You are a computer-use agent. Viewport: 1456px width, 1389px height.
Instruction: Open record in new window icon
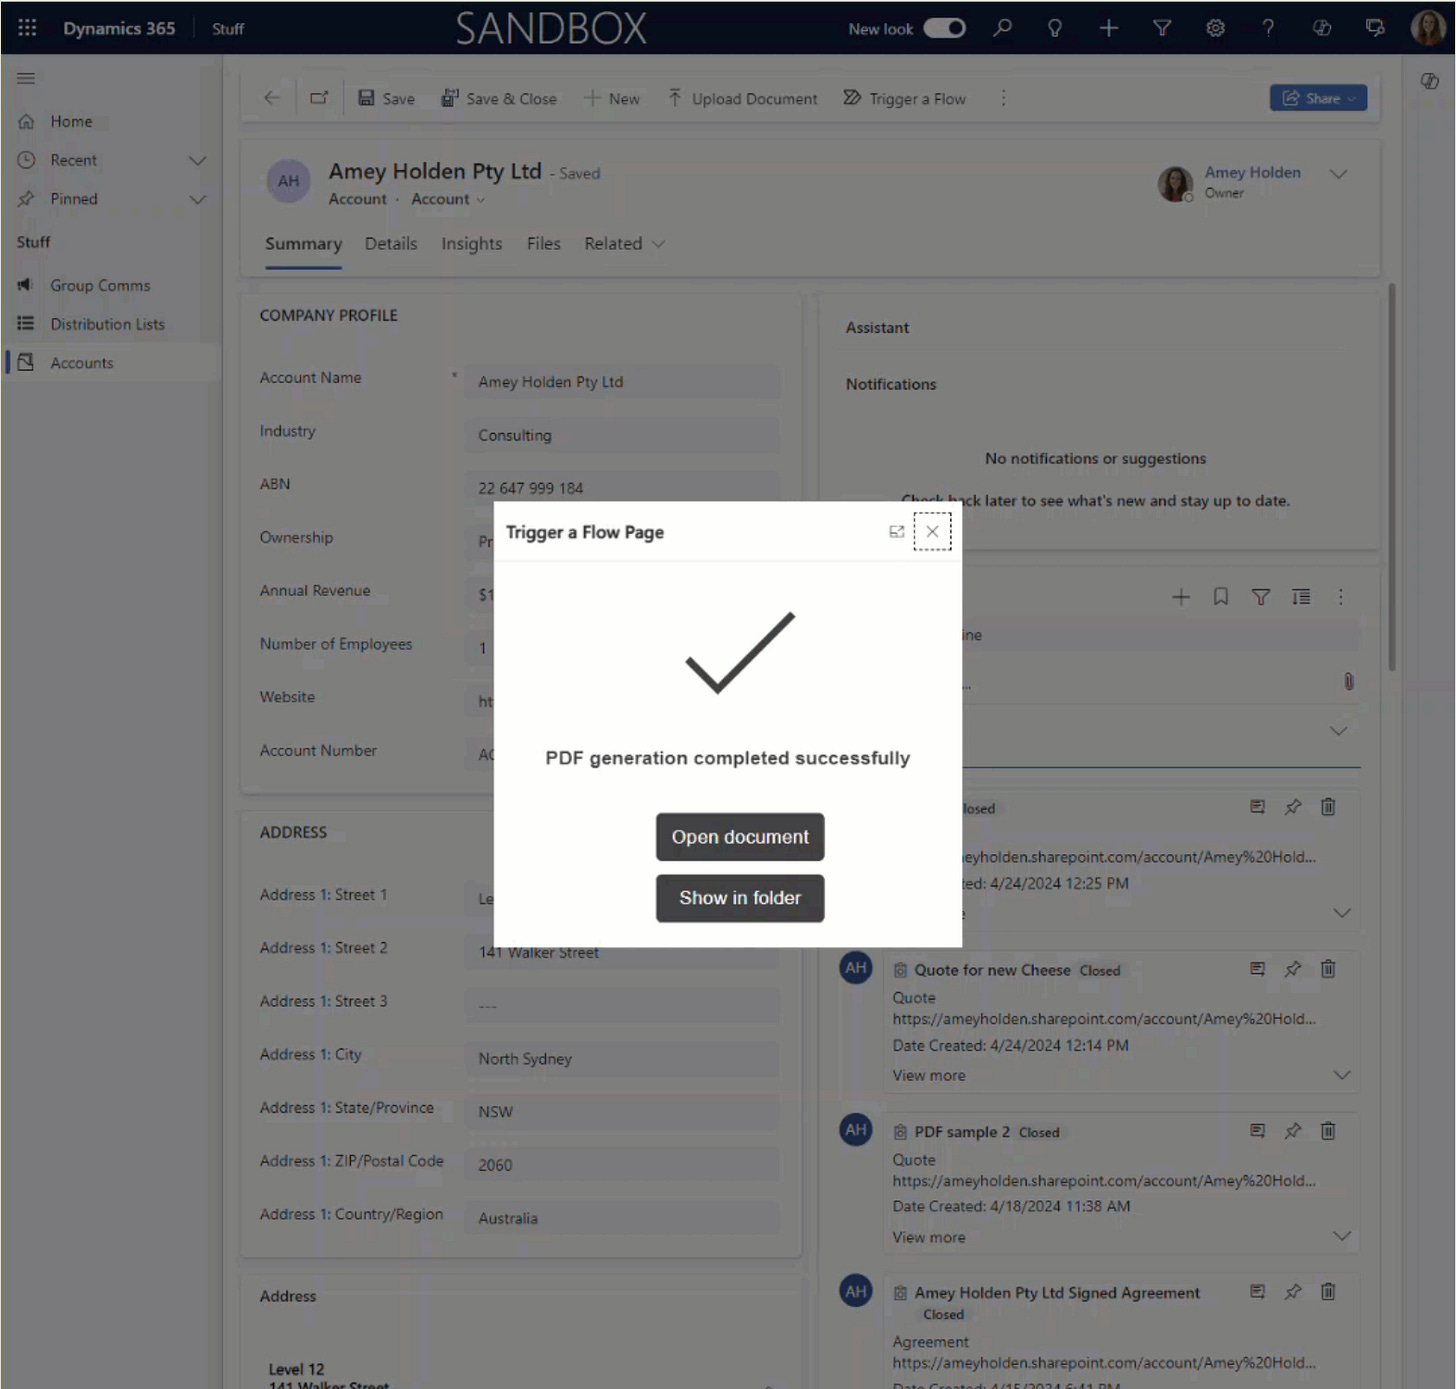point(319,98)
